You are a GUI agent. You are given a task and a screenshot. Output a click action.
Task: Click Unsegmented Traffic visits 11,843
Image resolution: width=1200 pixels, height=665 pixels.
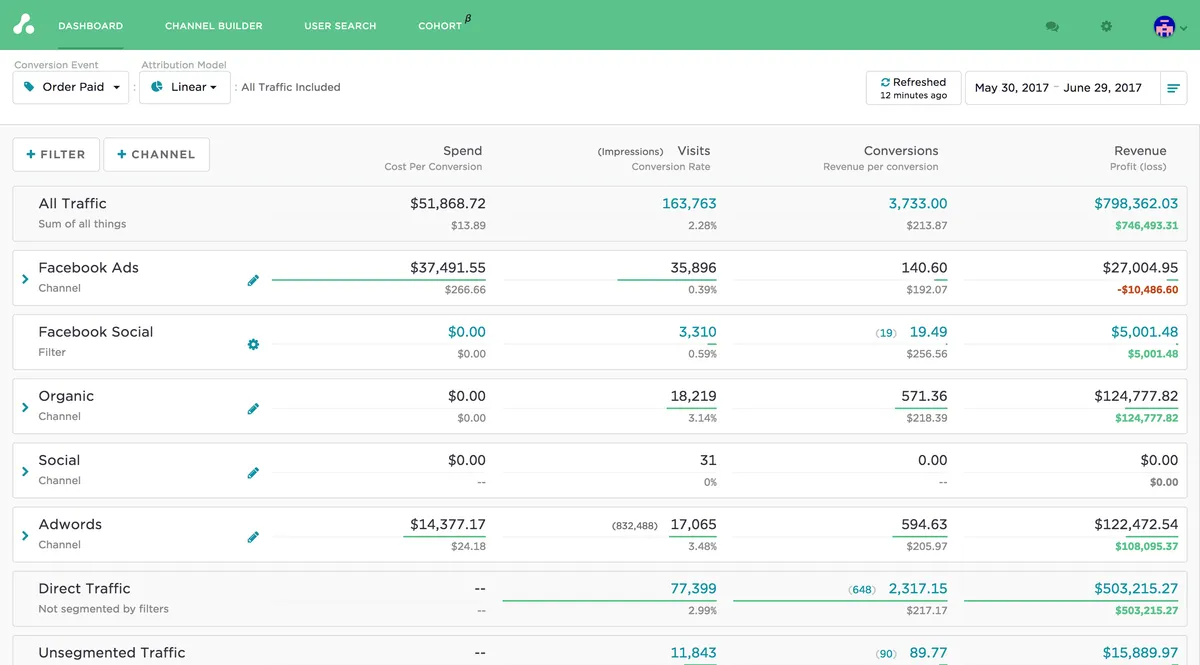(693, 653)
